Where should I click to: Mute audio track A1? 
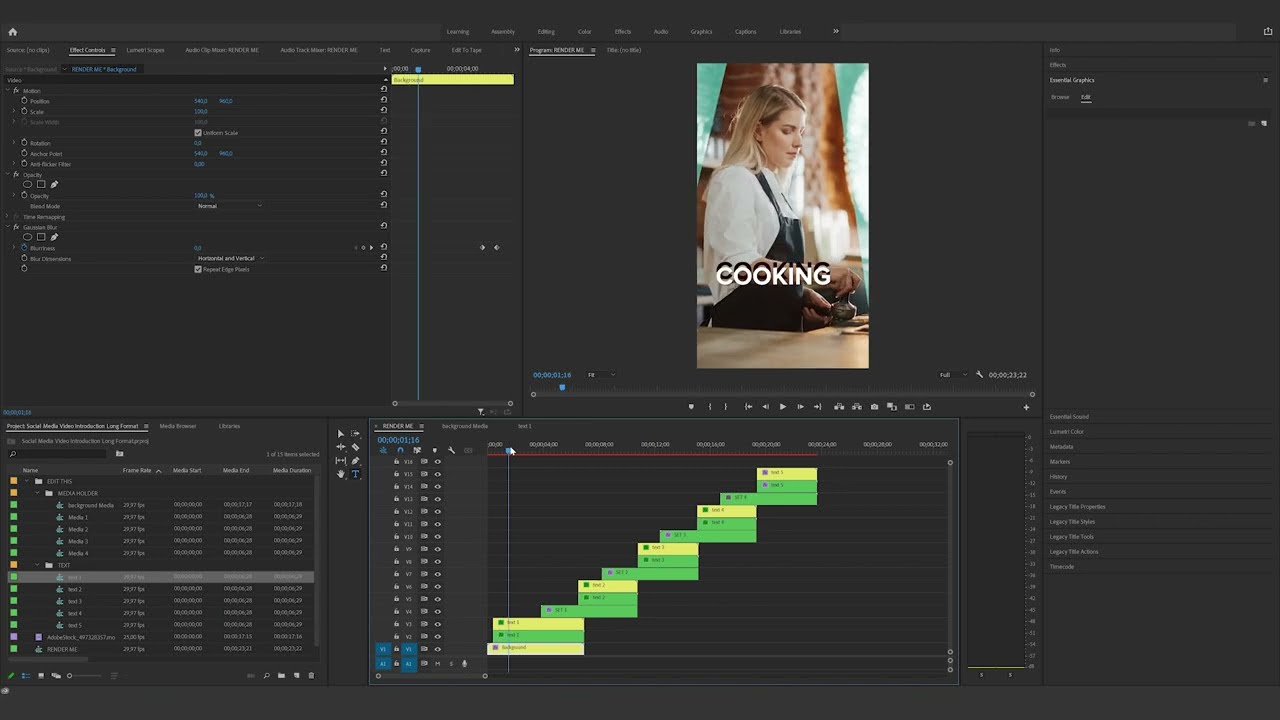(x=437, y=663)
